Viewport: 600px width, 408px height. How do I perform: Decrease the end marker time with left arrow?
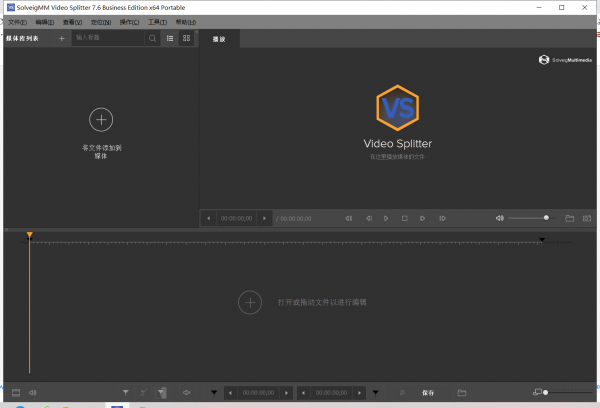(303, 393)
